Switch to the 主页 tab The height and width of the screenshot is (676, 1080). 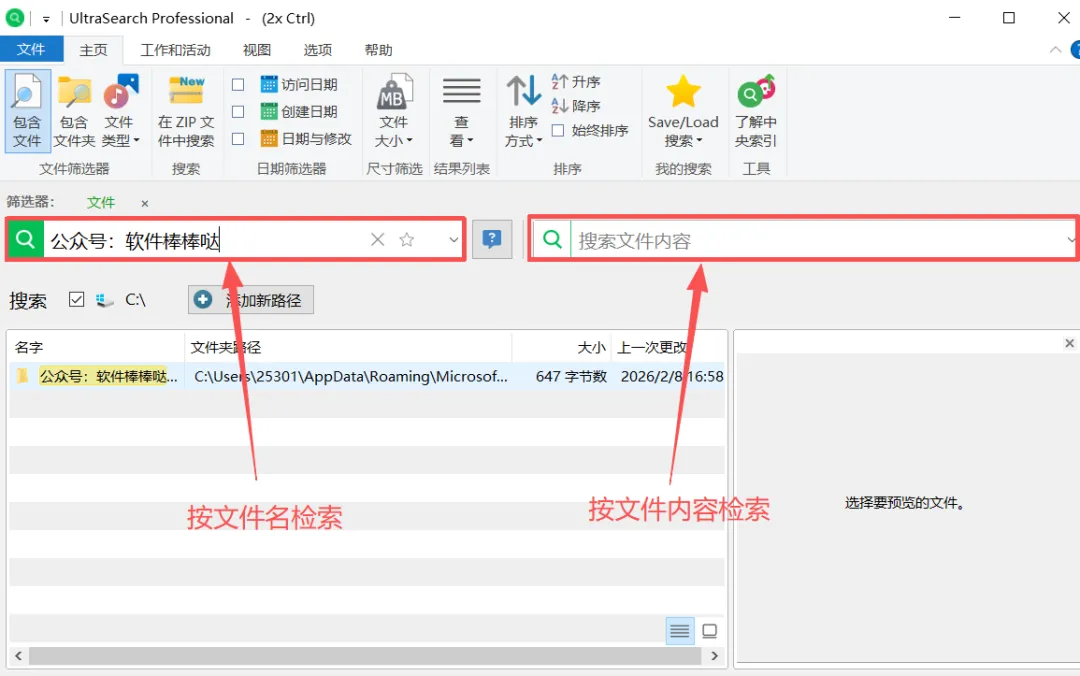click(94, 50)
